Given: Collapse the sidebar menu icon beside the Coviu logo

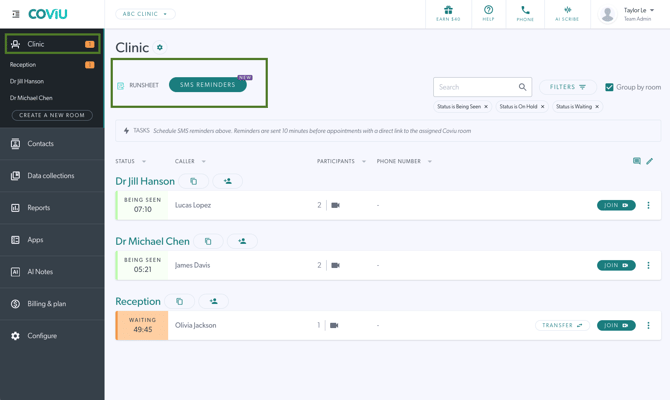Looking at the screenshot, I should [x=16, y=14].
